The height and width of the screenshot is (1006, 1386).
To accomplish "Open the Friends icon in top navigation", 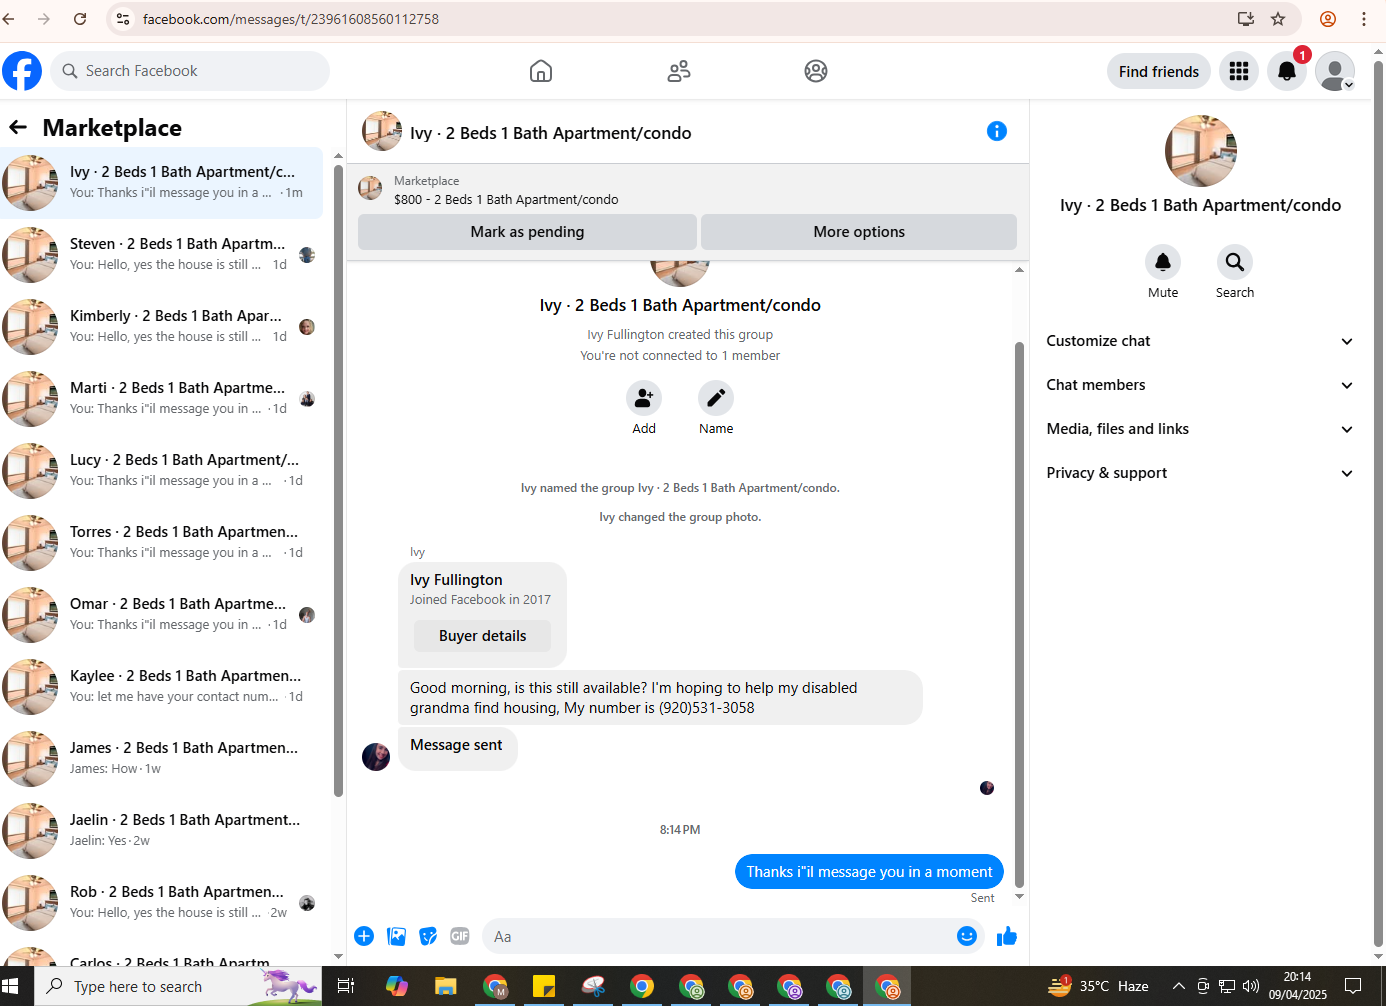I will (679, 71).
